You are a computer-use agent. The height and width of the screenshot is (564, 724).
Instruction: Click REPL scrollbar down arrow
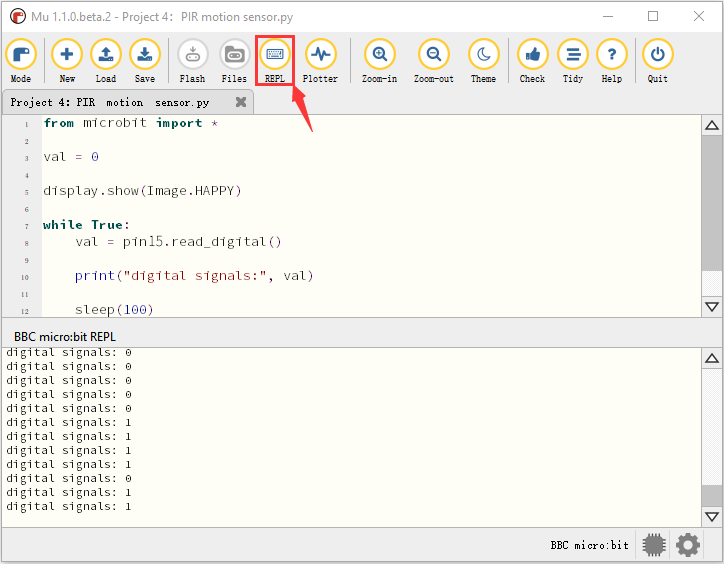(712, 516)
